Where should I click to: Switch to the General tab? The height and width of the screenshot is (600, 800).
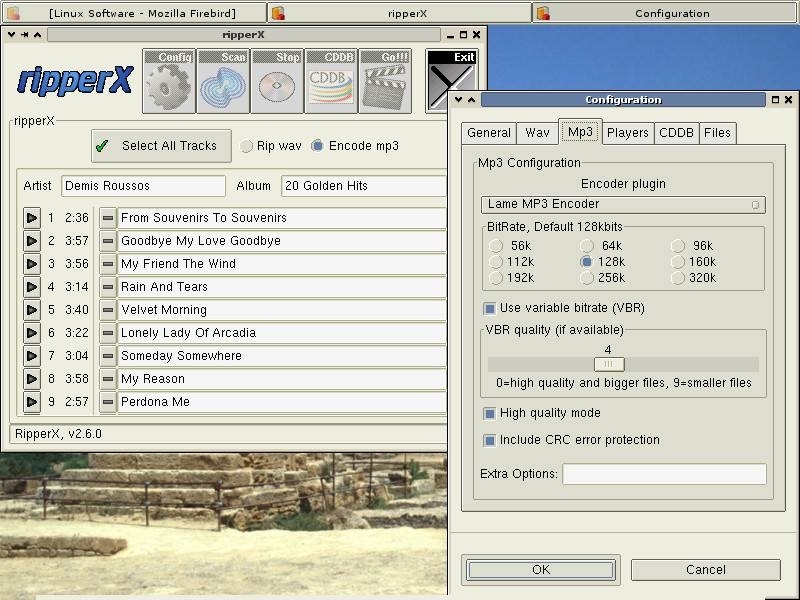click(488, 133)
